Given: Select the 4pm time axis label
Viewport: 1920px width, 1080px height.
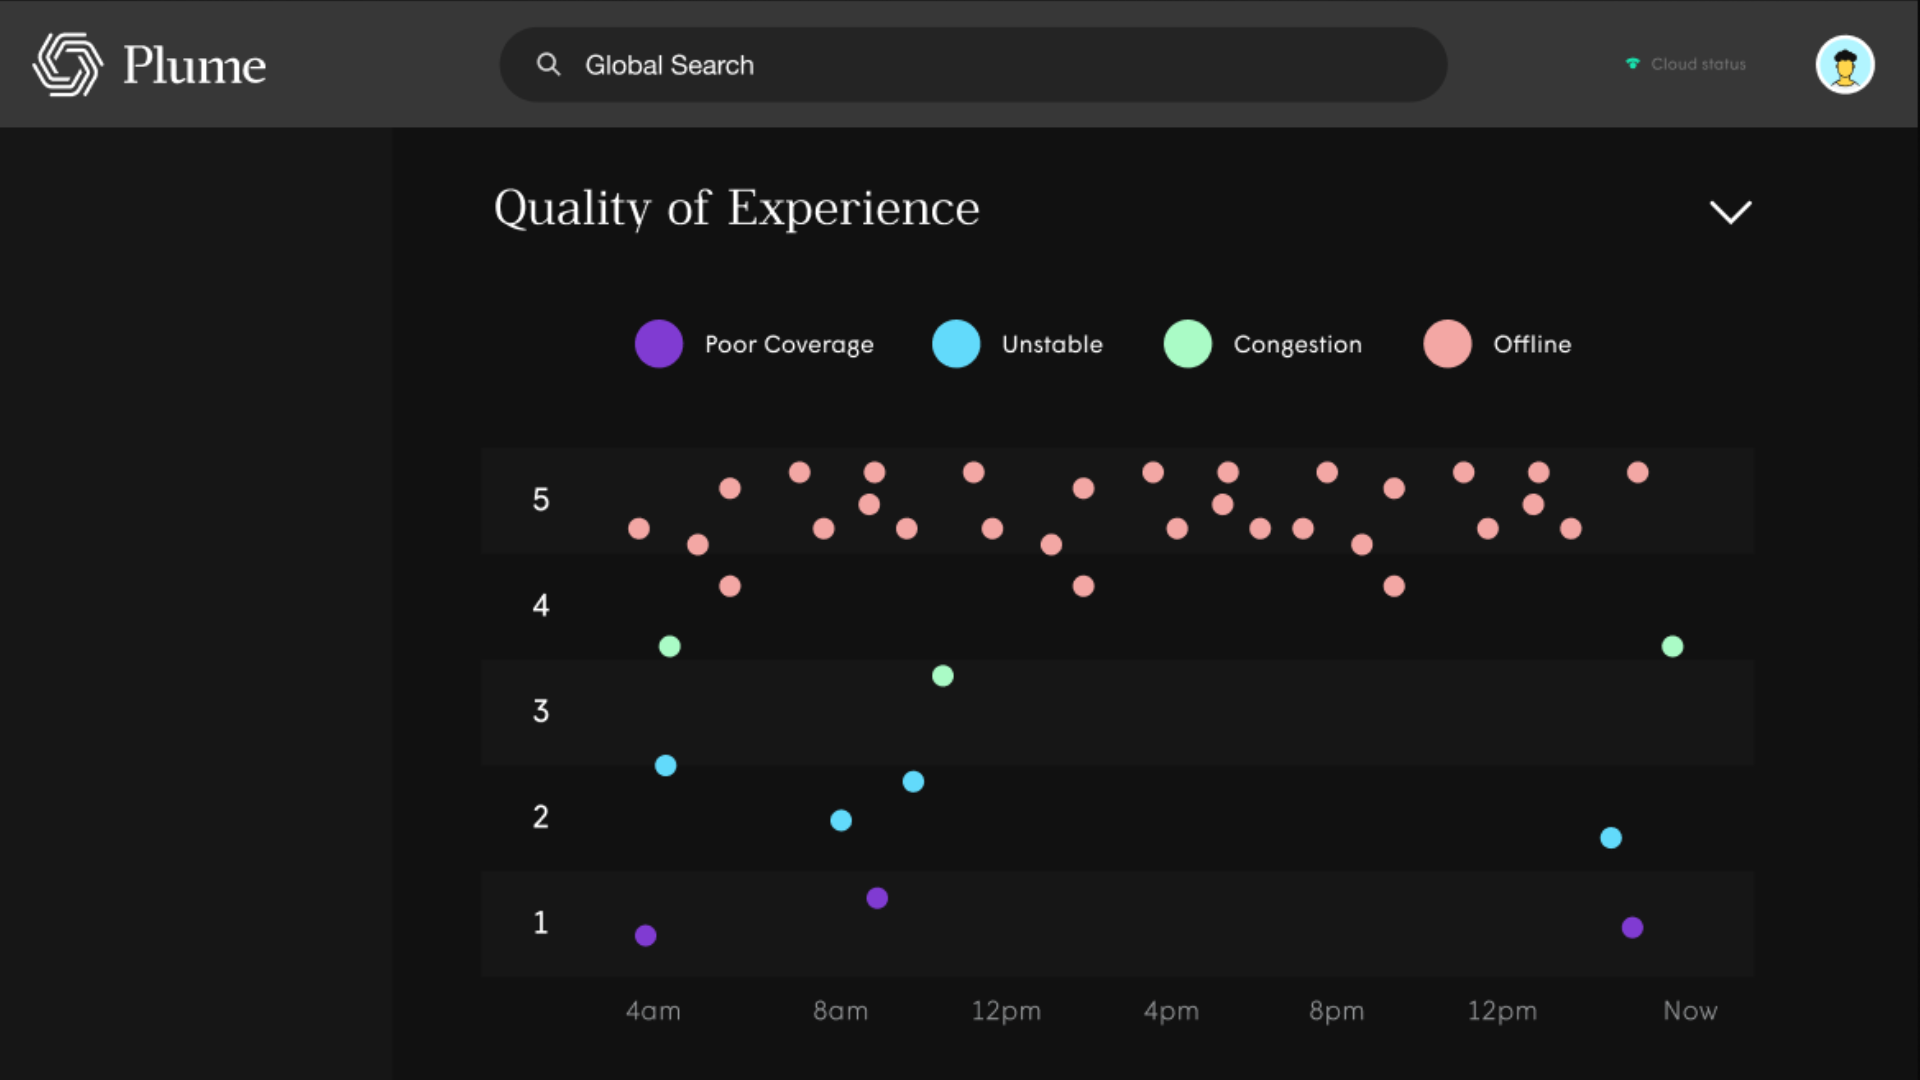Looking at the screenshot, I should (x=1171, y=1011).
